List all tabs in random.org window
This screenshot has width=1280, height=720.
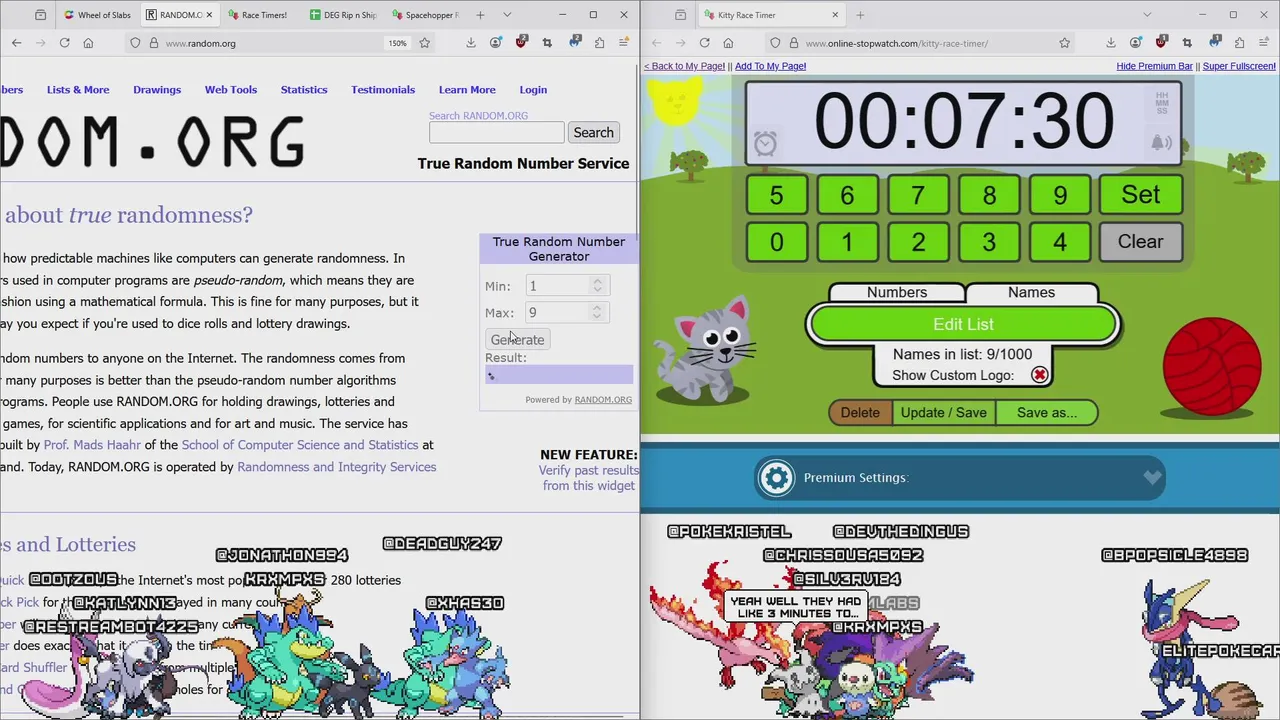click(507, 15)
